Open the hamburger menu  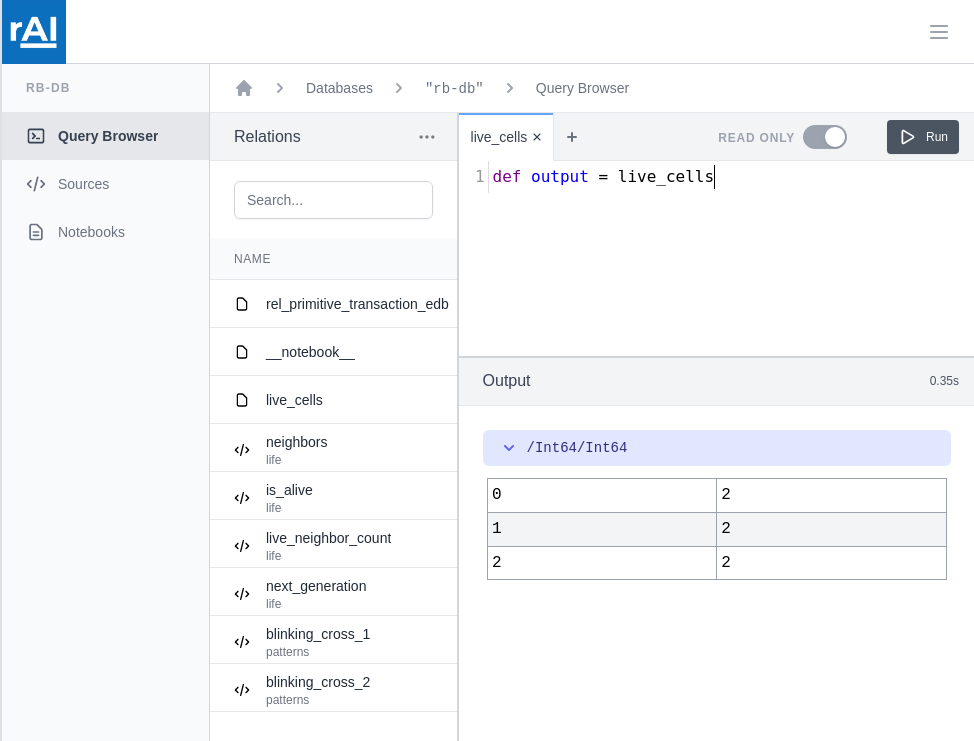pos(938,32)
